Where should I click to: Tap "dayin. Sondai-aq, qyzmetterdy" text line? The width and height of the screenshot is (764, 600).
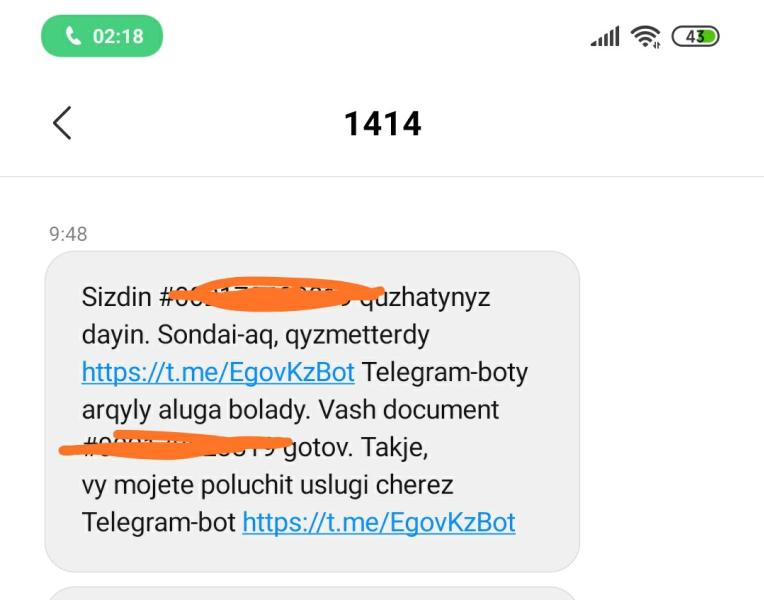(256, 335)
